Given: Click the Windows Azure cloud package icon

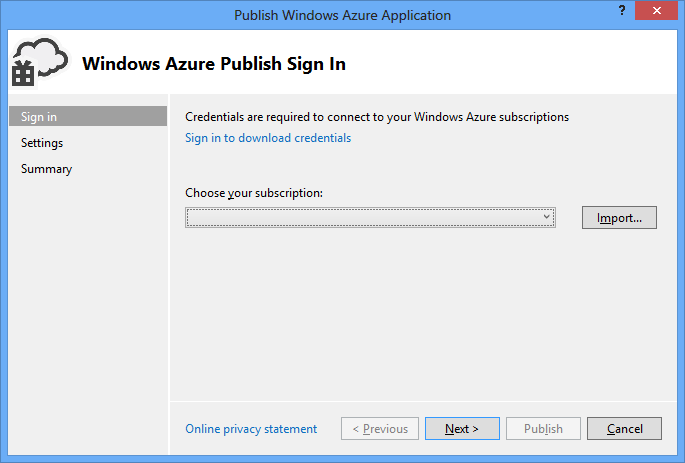Looking at the screenshot, I should pos(40,62).
